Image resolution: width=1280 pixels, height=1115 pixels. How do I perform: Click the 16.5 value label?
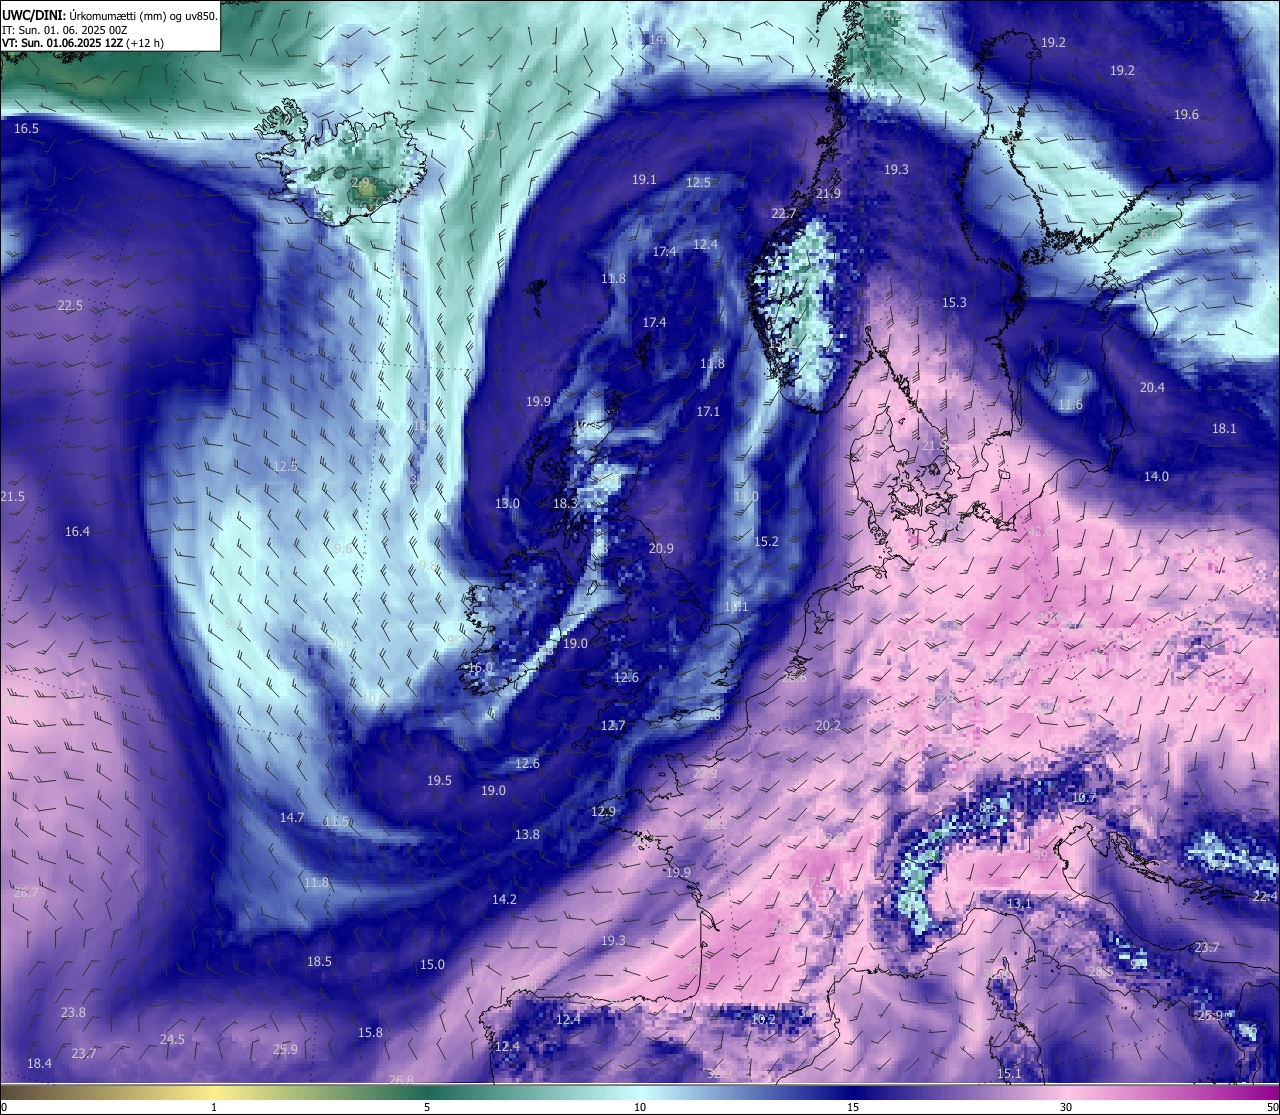click(x=26, y=129)
